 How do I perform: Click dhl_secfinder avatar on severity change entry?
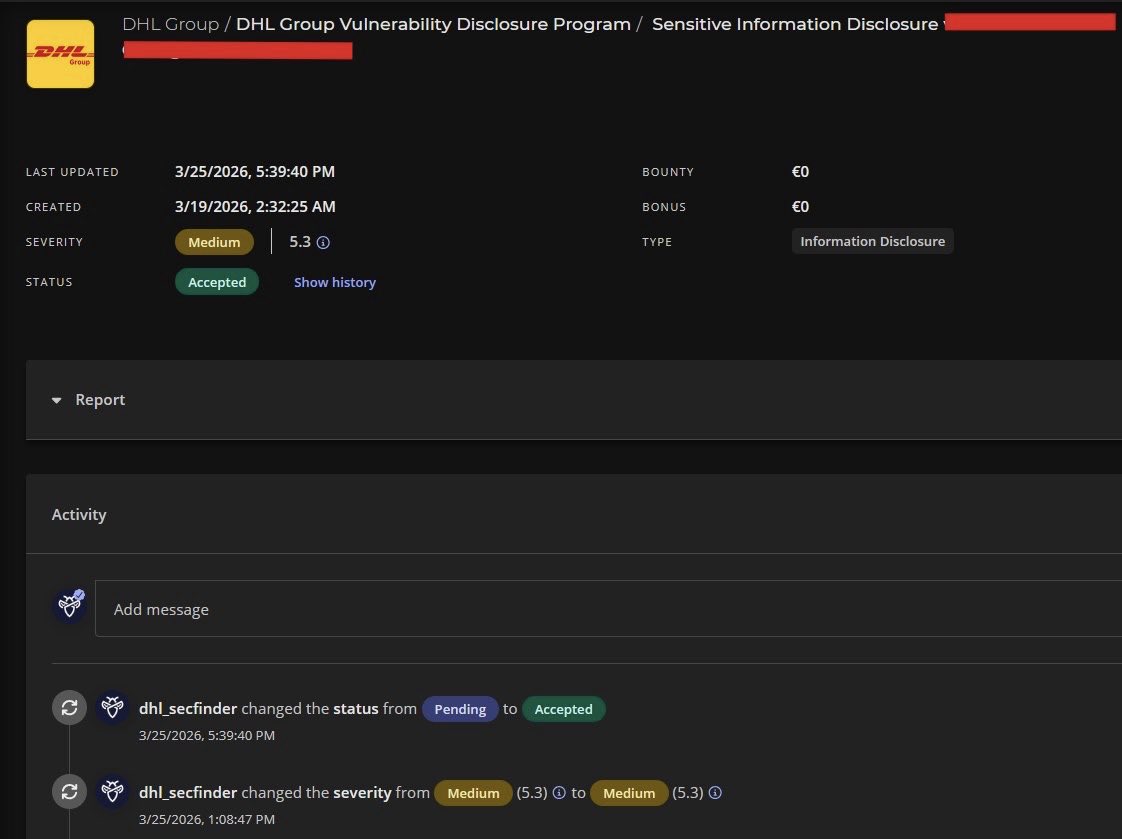pyautogui.click(x=112, y=792)
